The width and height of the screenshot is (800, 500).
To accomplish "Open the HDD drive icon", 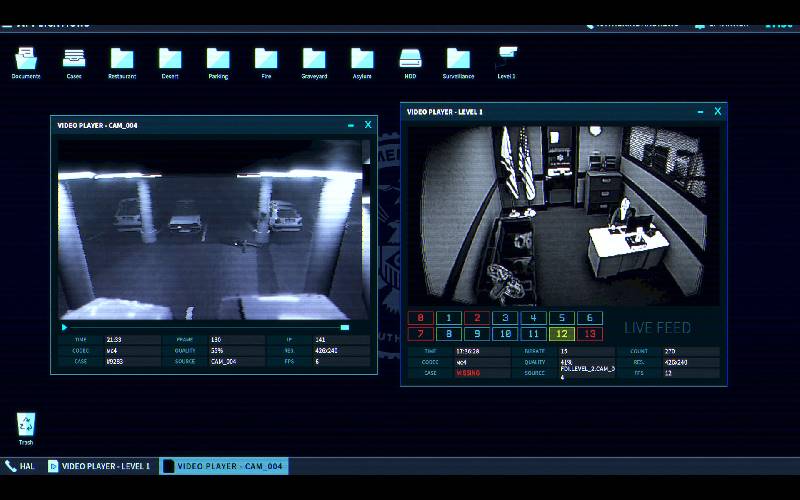I will tap(410, 59).
